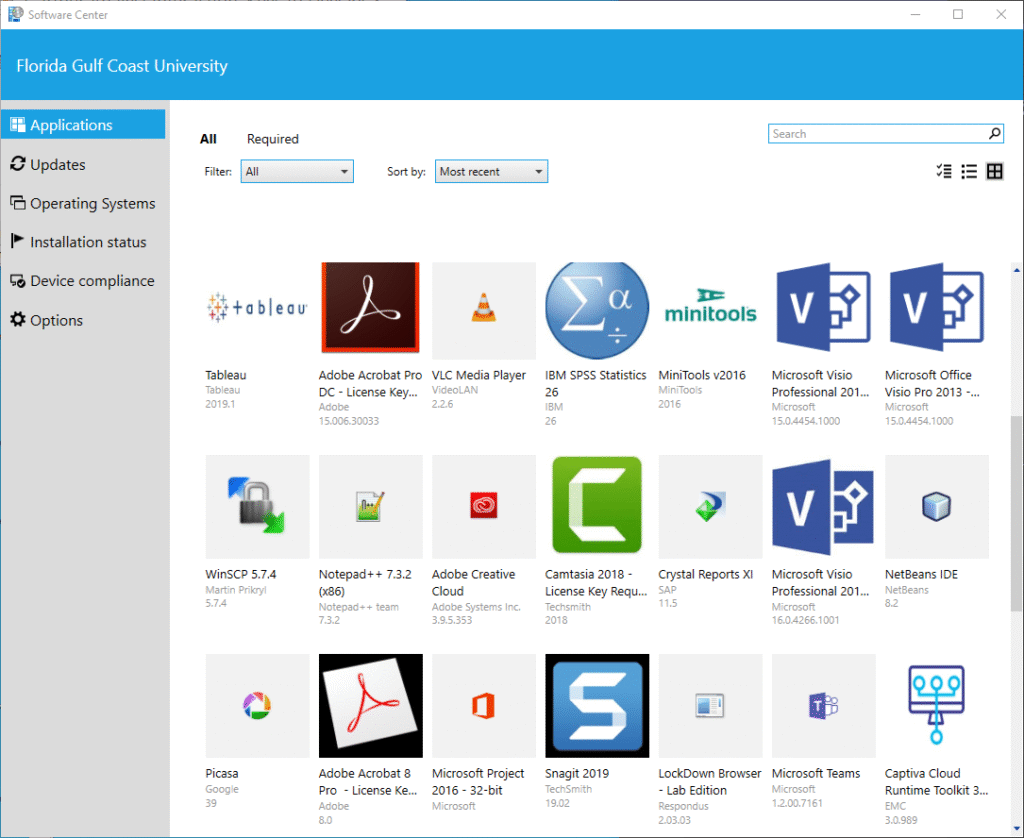Image resolution: width=1024 pixels, height=838 pixels.
Task: Click the Picasa application icon
Action: click(x=257, y=705)
